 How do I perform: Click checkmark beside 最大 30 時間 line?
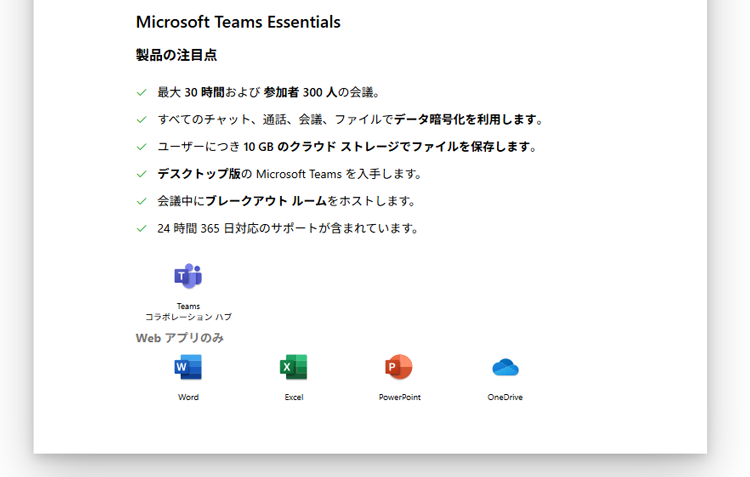pyautogui.click(x=142, y=92)
